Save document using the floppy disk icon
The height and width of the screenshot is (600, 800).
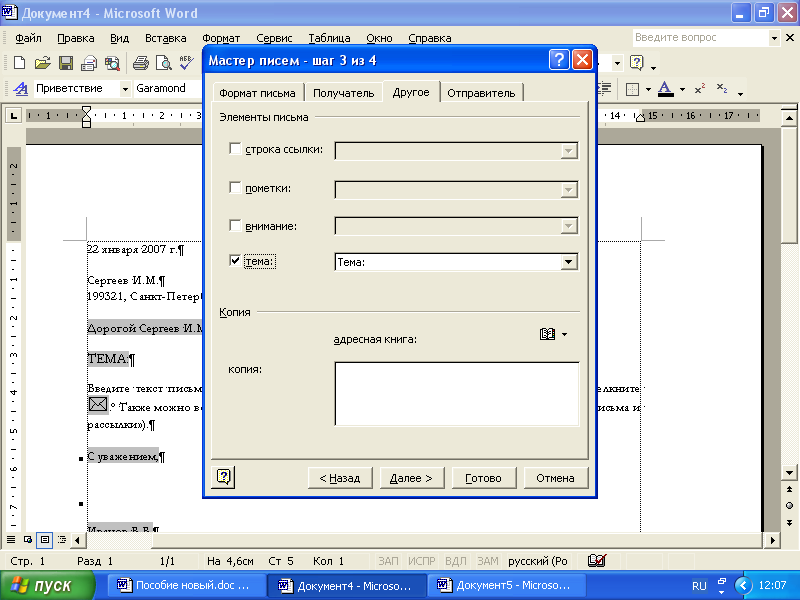click(66, 63)
